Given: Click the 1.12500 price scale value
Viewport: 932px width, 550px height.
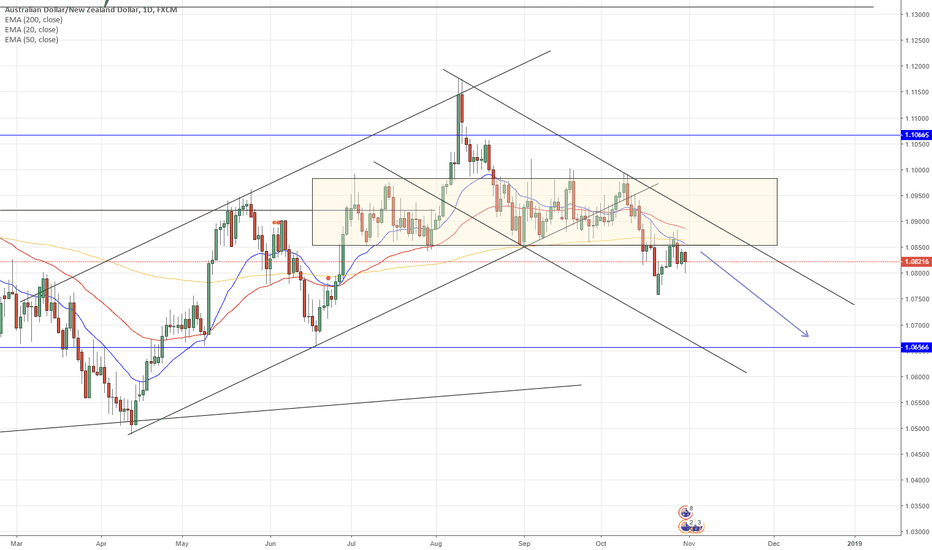Looking at the screenshot, I should click(918, 41).
